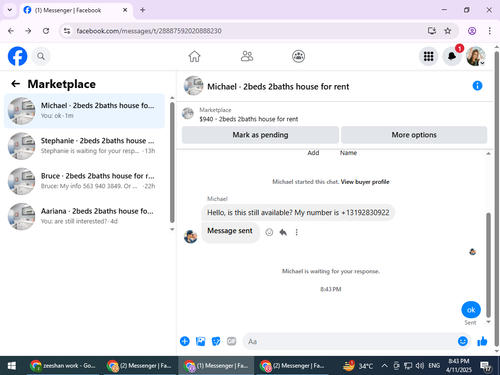The width and height of the screenshot is (500, 375).
Task: Open Stephanie's conversation
Action: 84,146
